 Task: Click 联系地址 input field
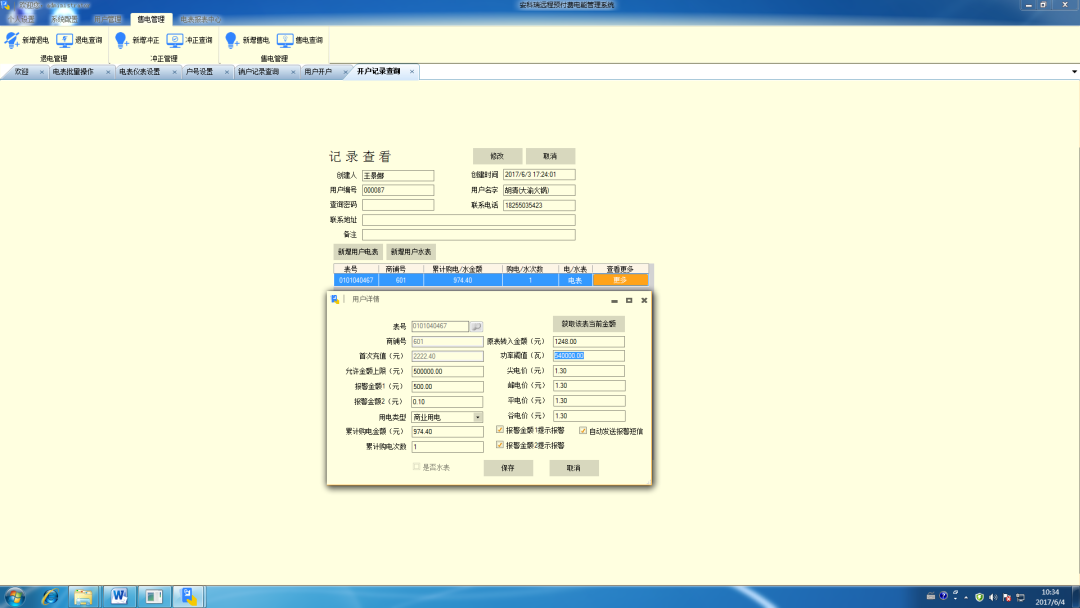click(469, 220)
